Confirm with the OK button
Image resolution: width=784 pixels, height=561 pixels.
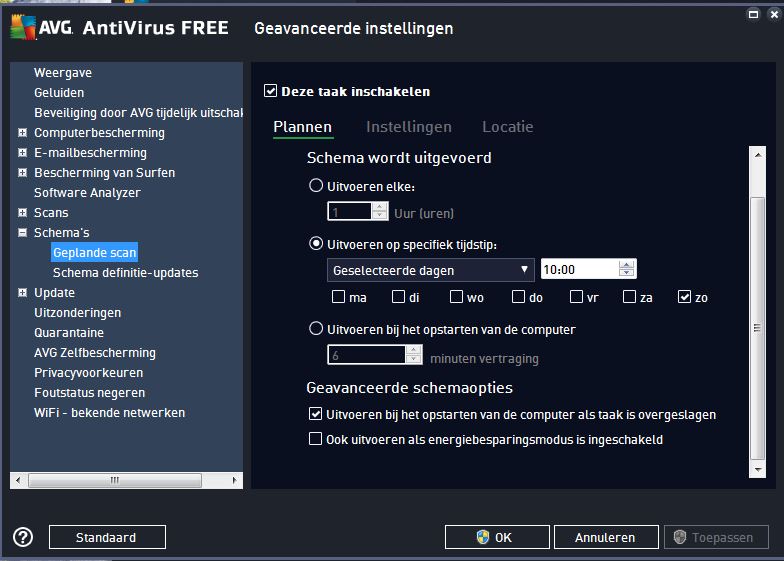(497, 537)
